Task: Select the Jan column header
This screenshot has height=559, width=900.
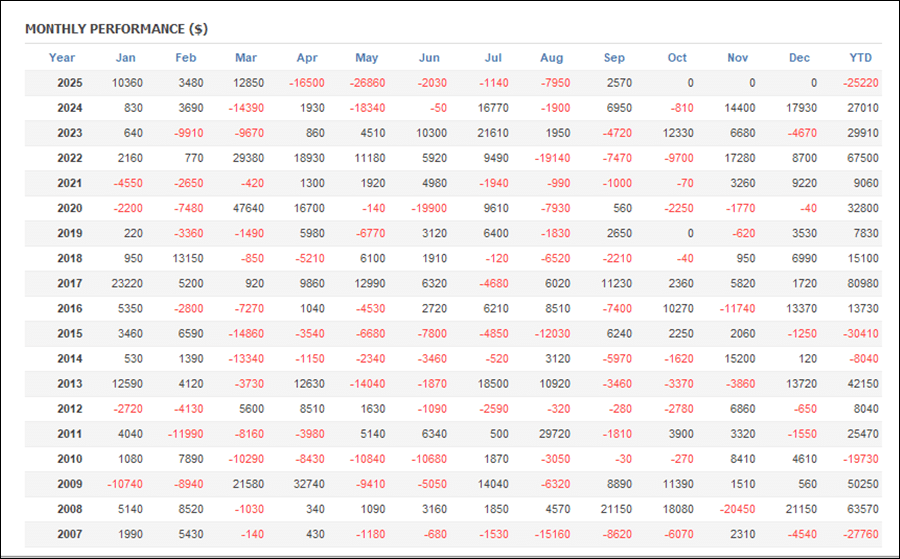Action: [126, 57]
